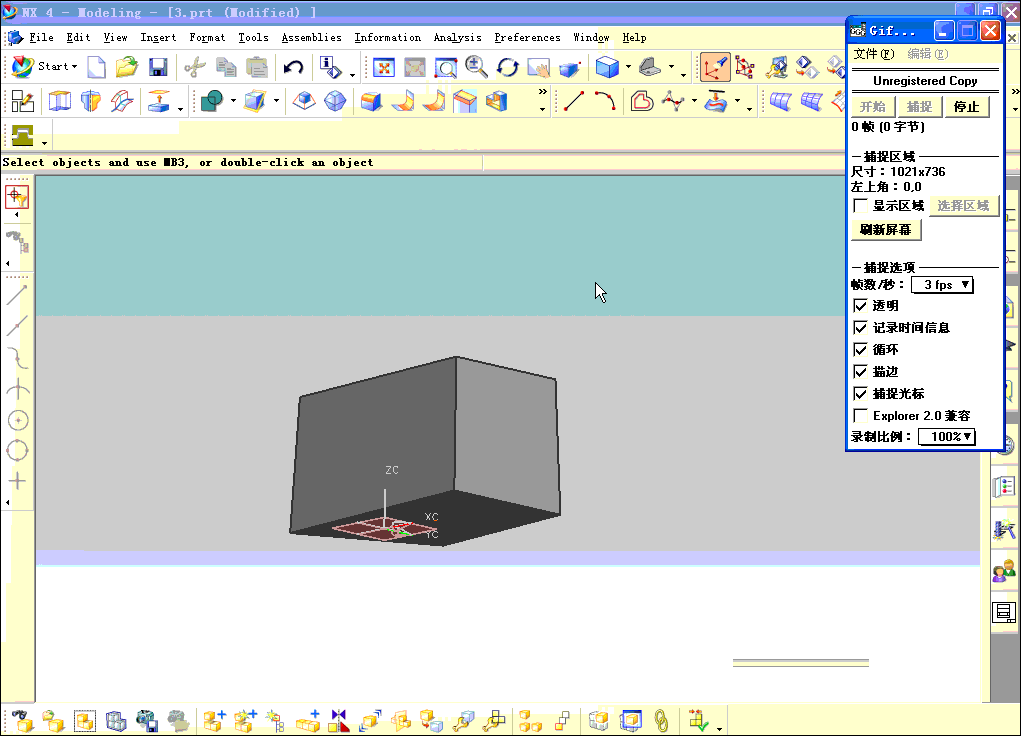Click the Zoom window icon
The image size is (1021, 736).
[x=445, y=67]
